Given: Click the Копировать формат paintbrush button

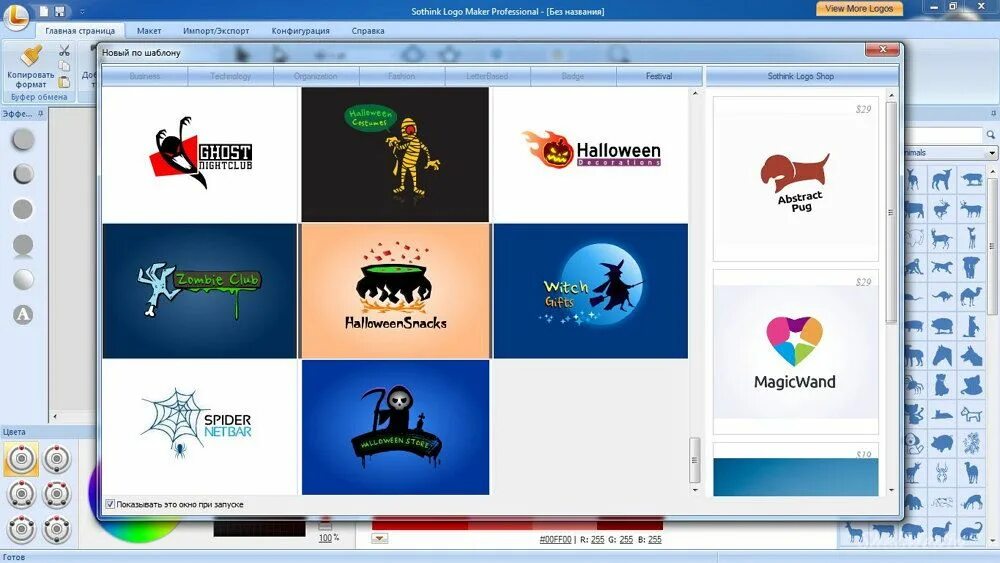Looking at the screenshot, I should 31,66.
